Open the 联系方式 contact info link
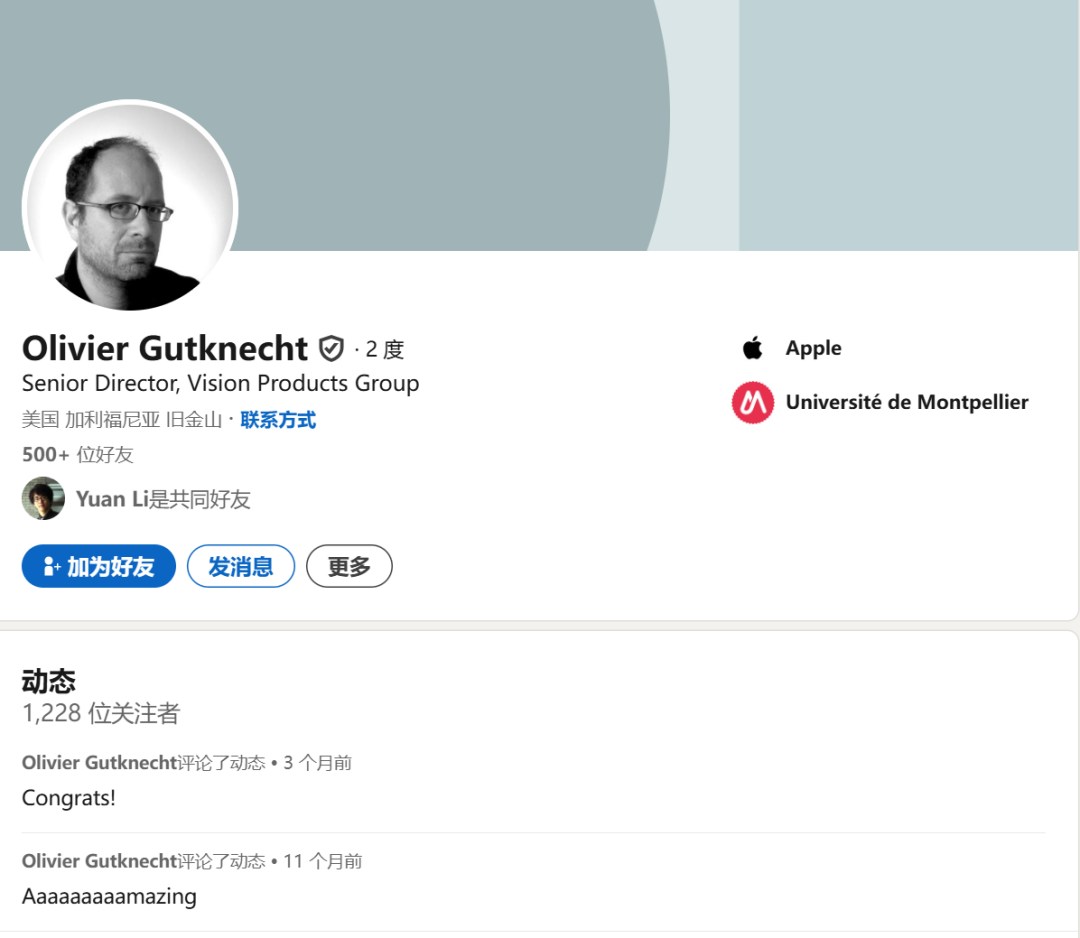This screenshot has width=1080, height=938. 278,420
